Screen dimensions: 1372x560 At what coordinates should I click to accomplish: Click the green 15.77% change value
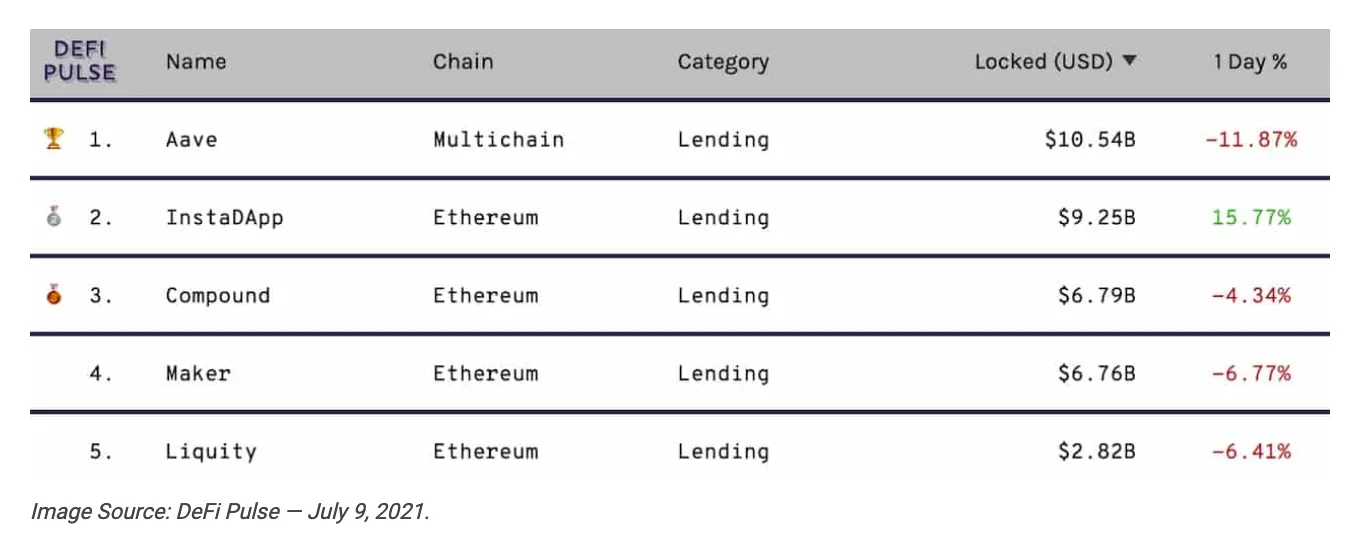point(1251,217)
